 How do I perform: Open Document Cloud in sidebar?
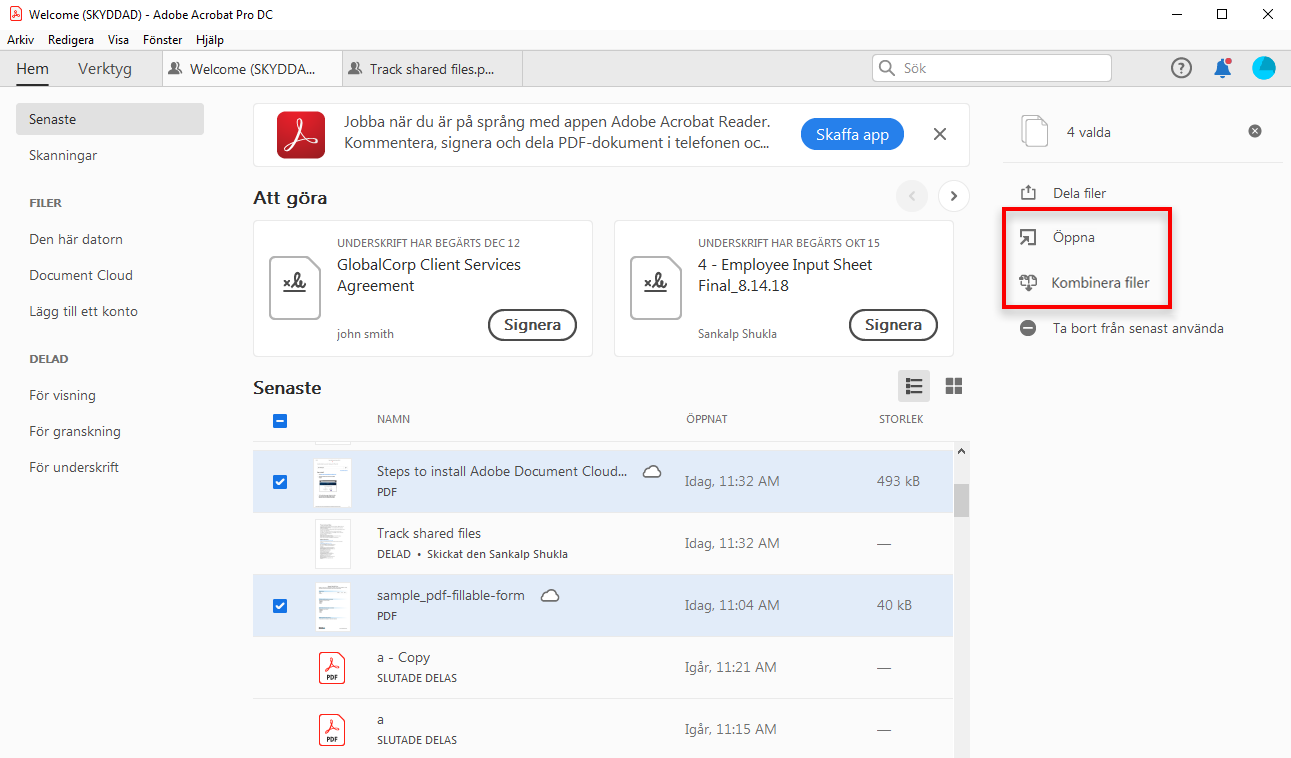point(81,275)
